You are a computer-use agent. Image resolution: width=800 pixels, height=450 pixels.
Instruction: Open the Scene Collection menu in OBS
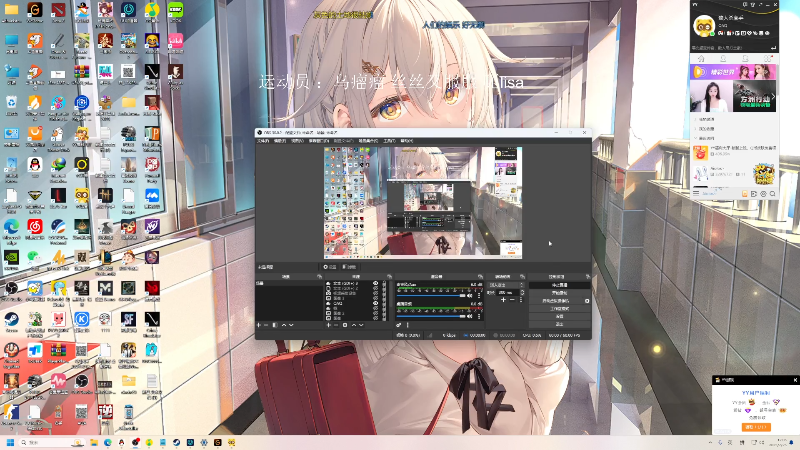(x=368, y=140)
